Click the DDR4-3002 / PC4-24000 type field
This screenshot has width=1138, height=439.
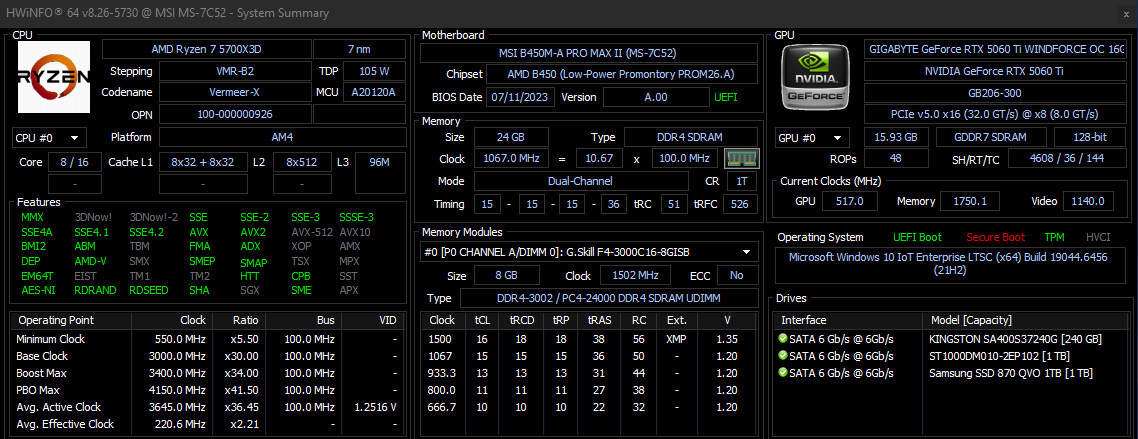tap(609, 298)
